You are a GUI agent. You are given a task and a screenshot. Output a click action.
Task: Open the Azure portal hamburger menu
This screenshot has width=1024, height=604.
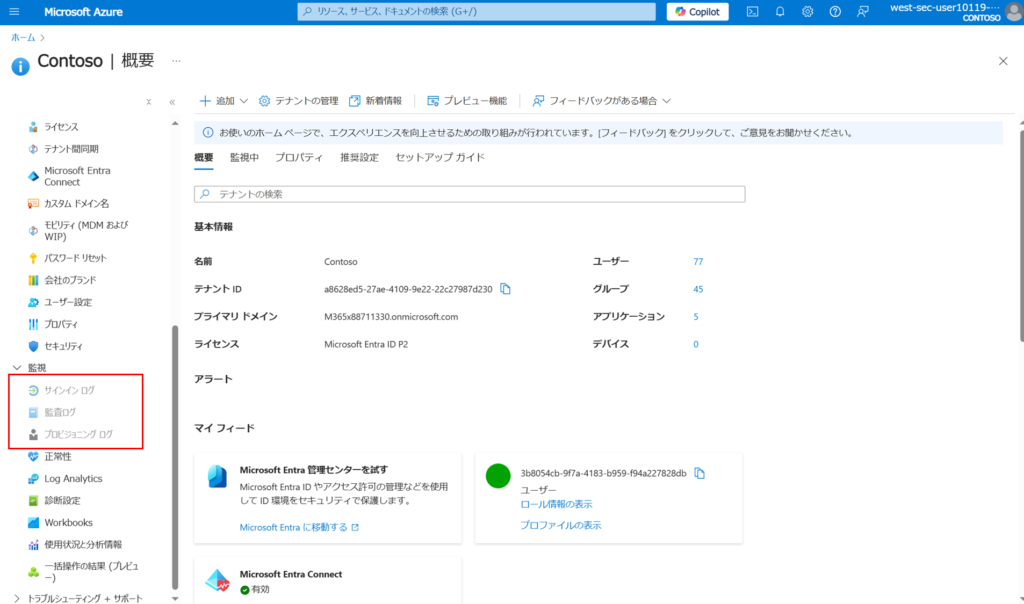click(14, 12)
